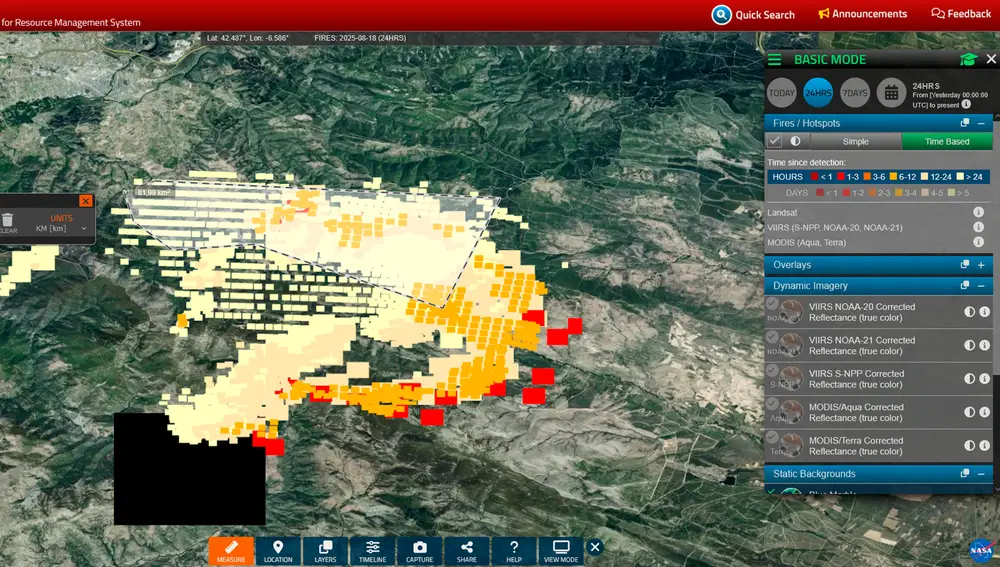Viewport: 1000px width, 567px height.
Task: Expand the Overlays section with plus
Action: click(x=981, y=265)
